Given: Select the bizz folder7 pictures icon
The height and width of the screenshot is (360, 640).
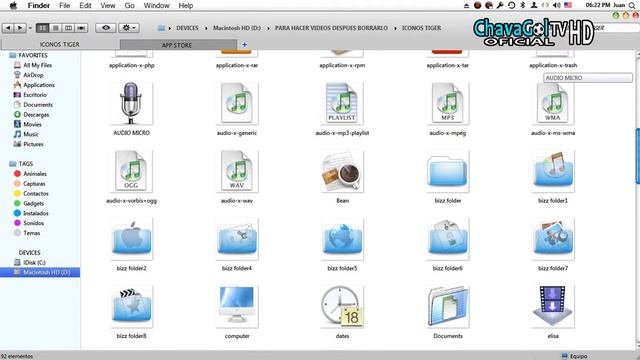Looking at the screenshot, I should [553, 239].
